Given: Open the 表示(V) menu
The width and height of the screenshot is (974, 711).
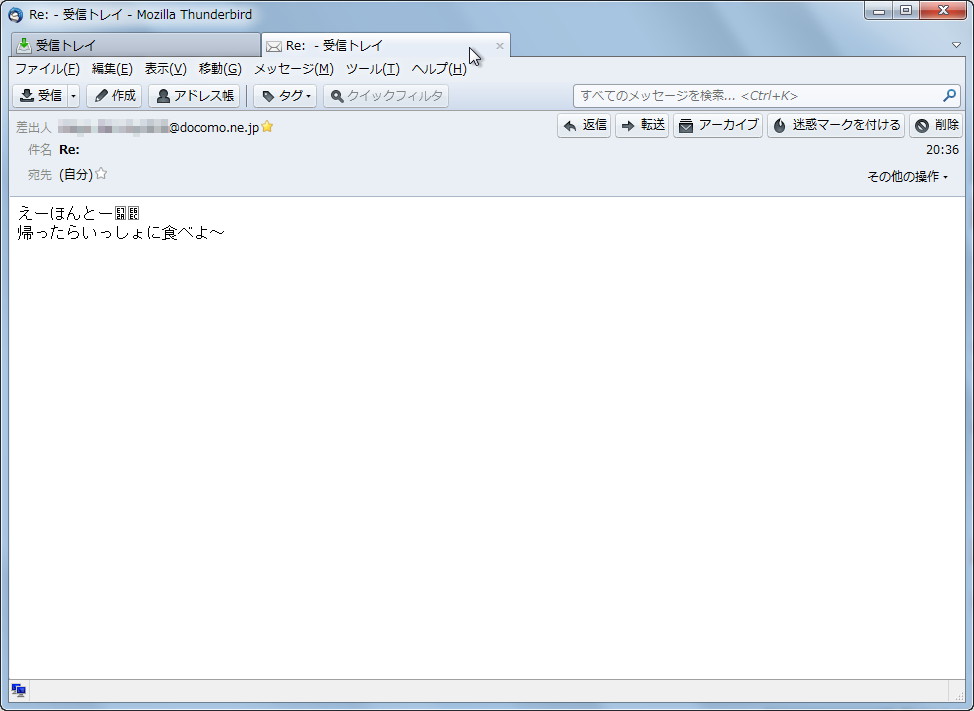Looking at the screenshot, I should 165,69.
